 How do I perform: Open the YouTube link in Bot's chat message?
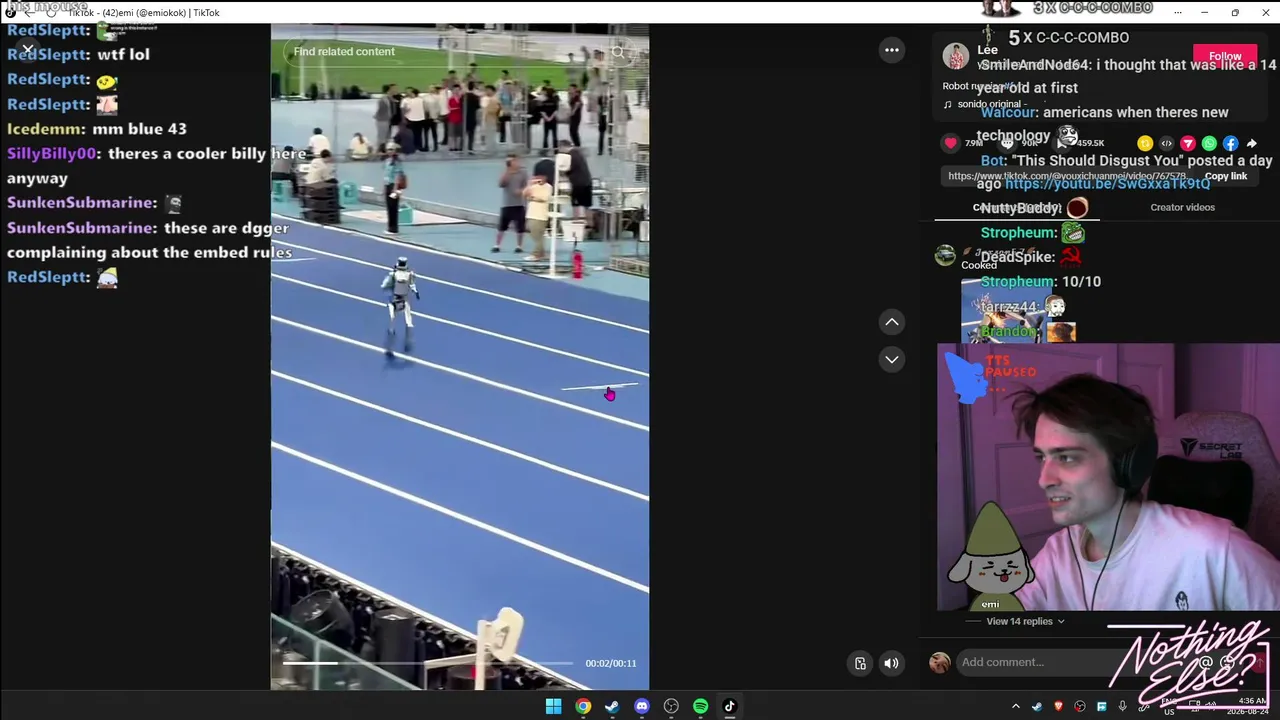(x=1107, y=184)
